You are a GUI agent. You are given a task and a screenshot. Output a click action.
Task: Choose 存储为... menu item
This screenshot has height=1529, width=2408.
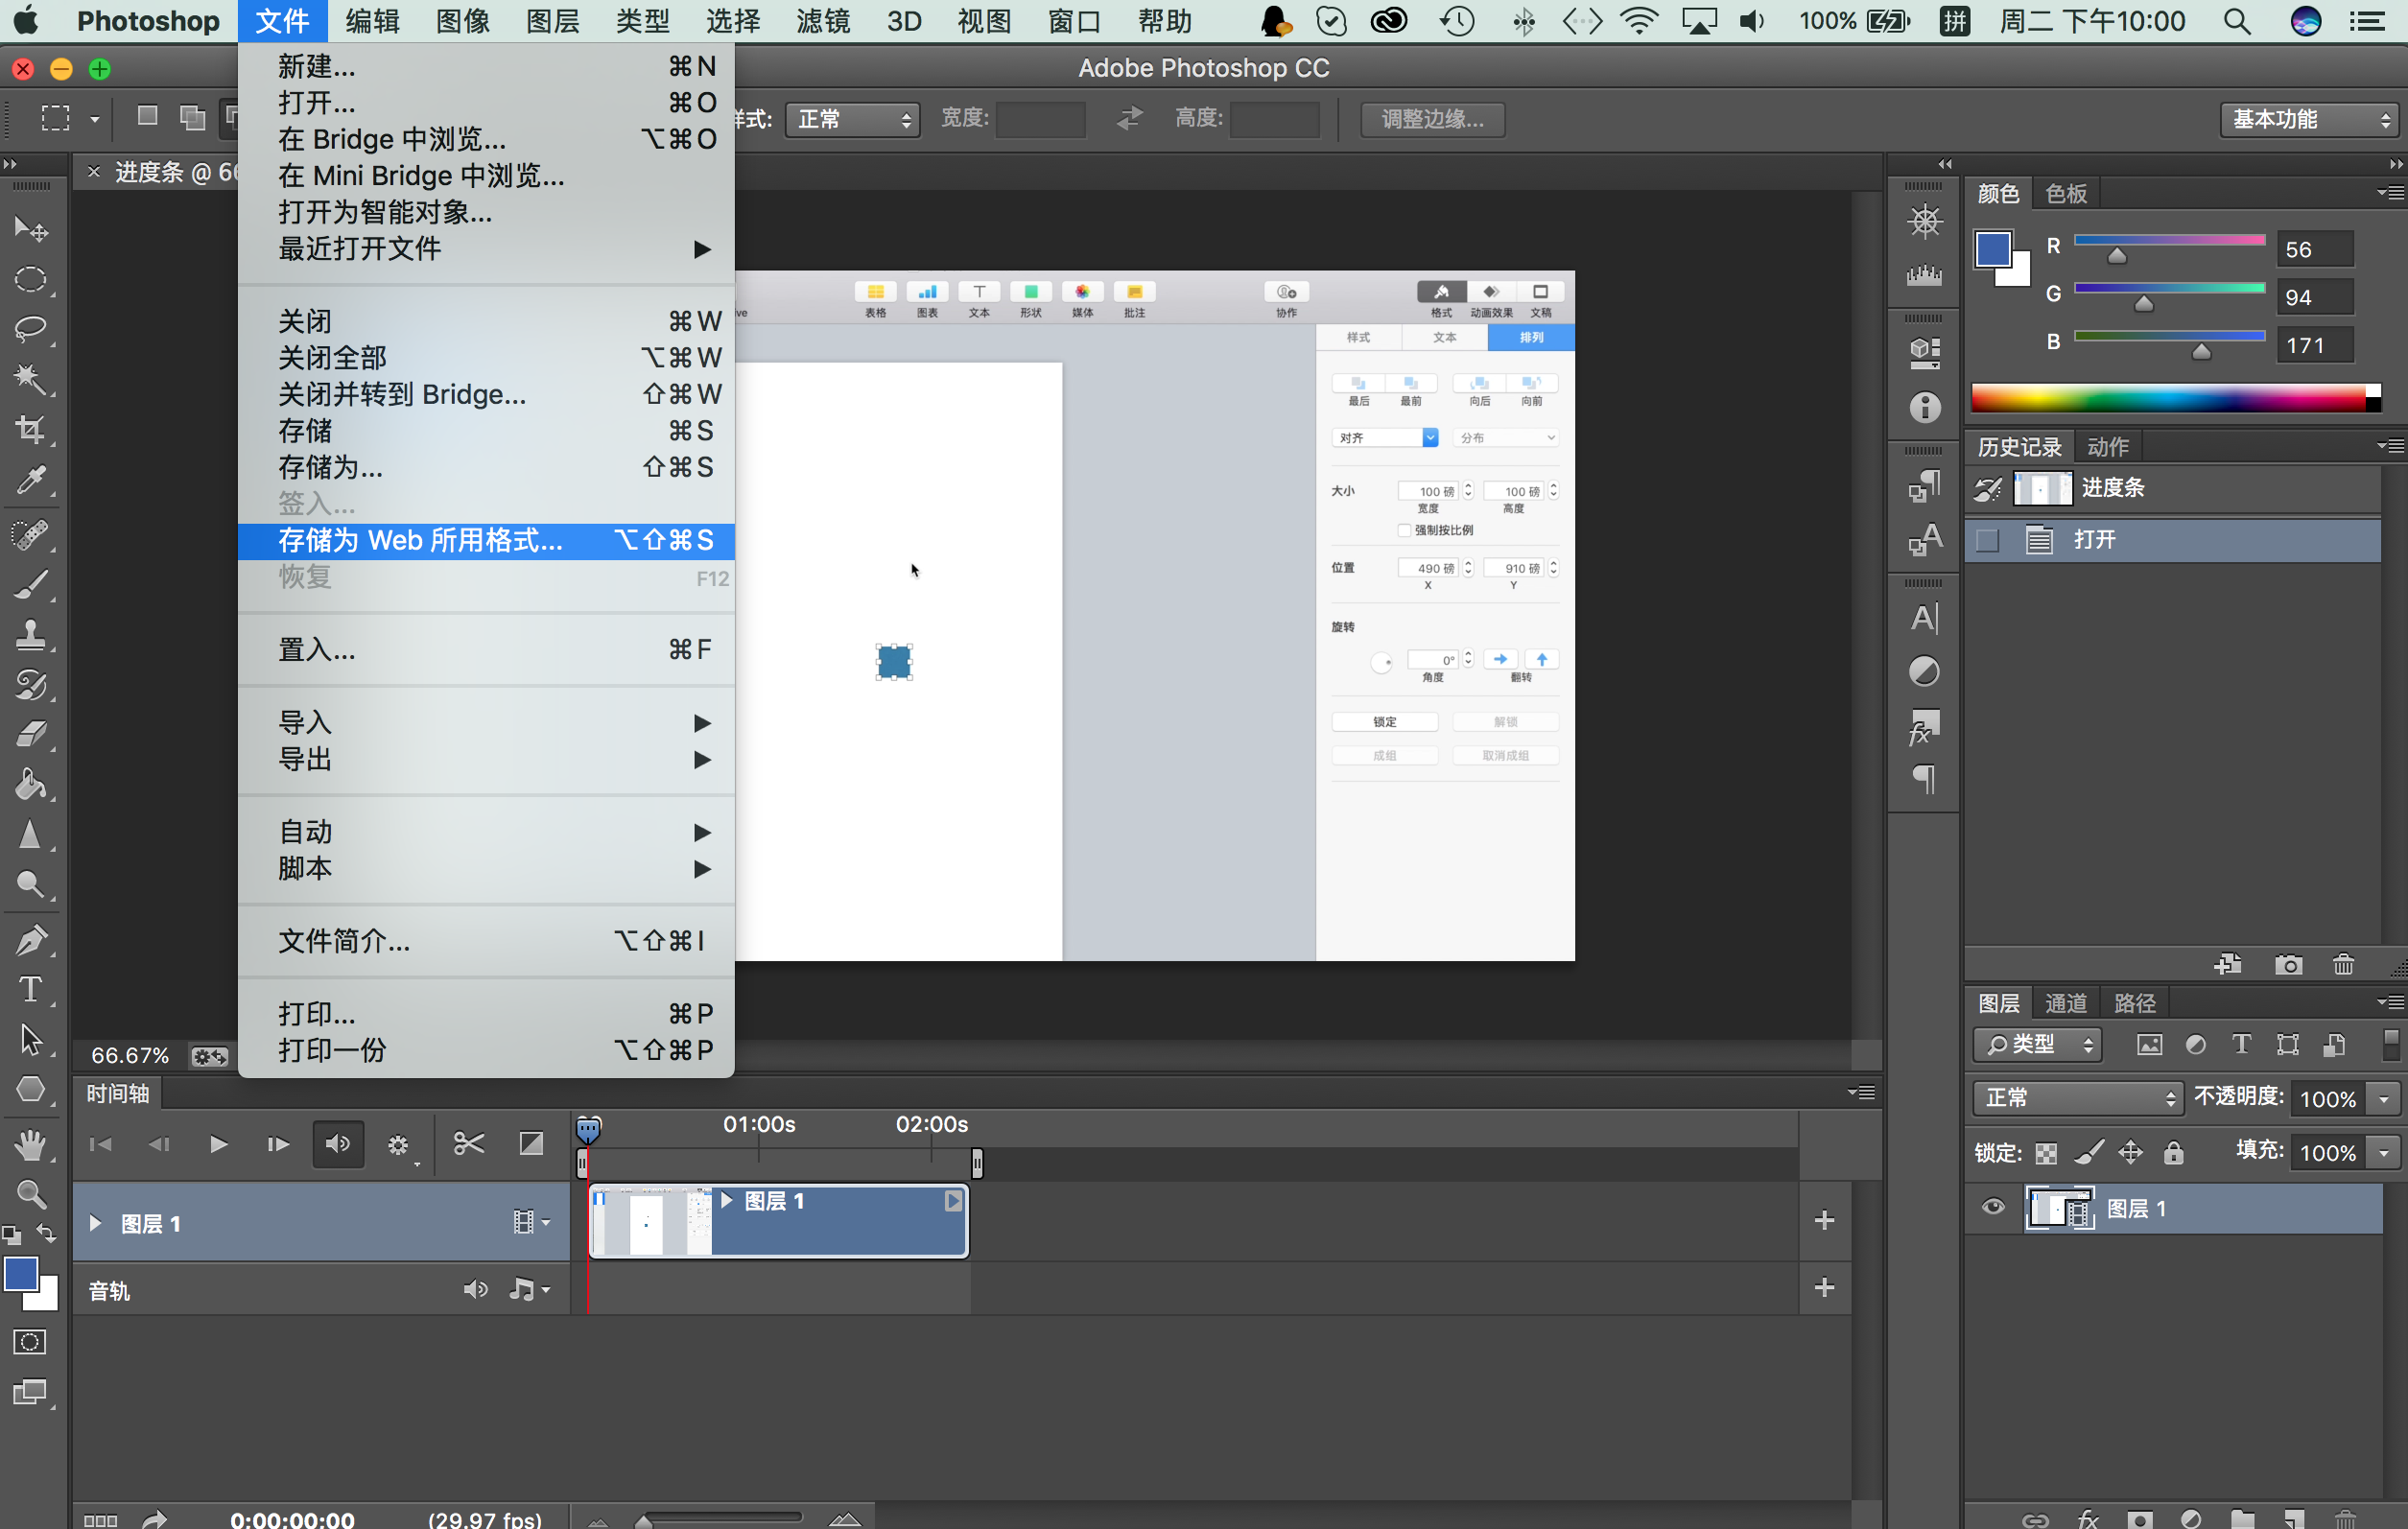pyautogui.click(x=486, y=468)
